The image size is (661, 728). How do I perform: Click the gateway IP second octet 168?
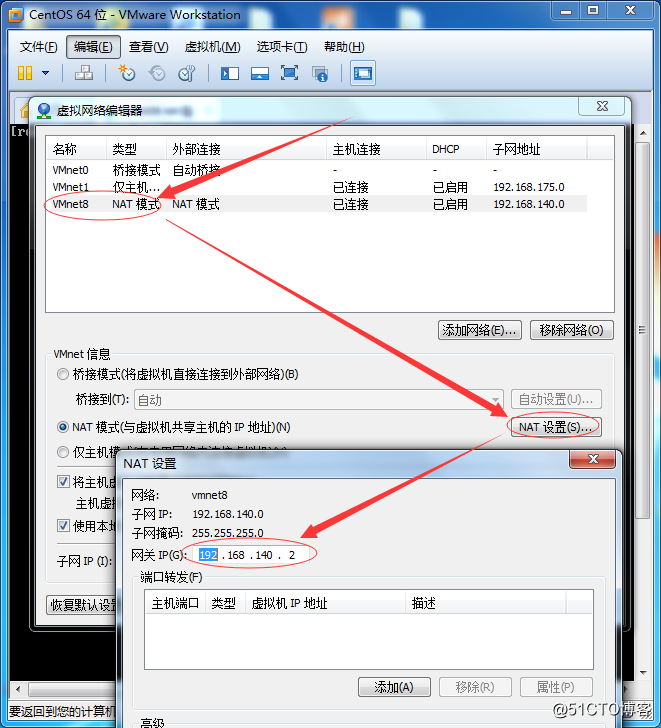[236, 555]
